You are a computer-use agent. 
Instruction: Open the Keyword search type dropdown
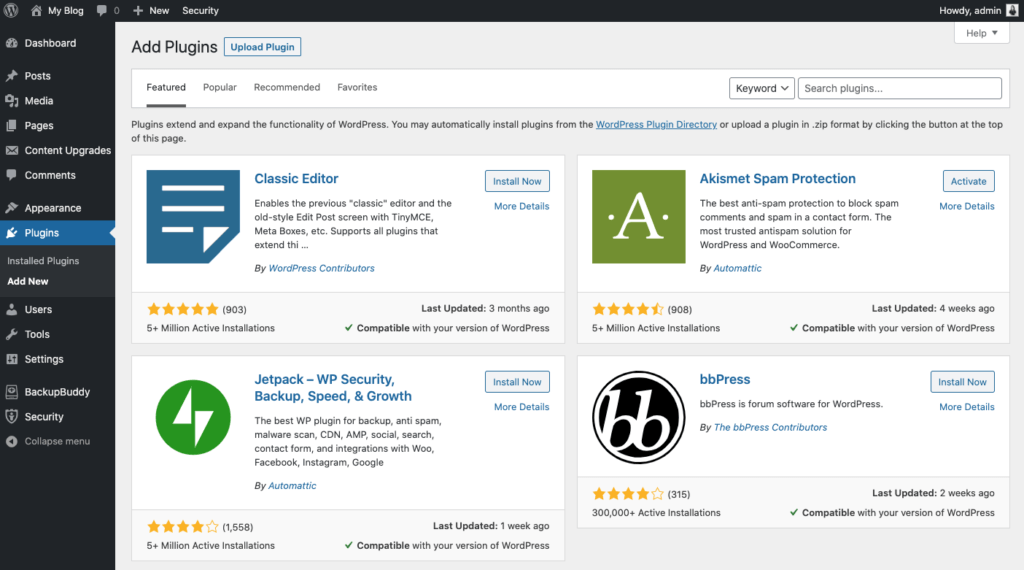pos(761,88)
